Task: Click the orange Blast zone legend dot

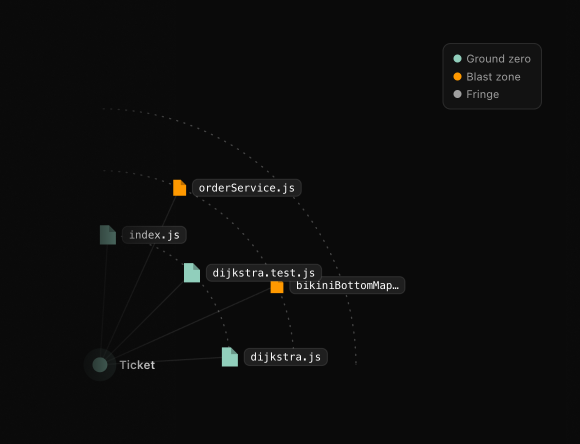Action: pos(458,77)
